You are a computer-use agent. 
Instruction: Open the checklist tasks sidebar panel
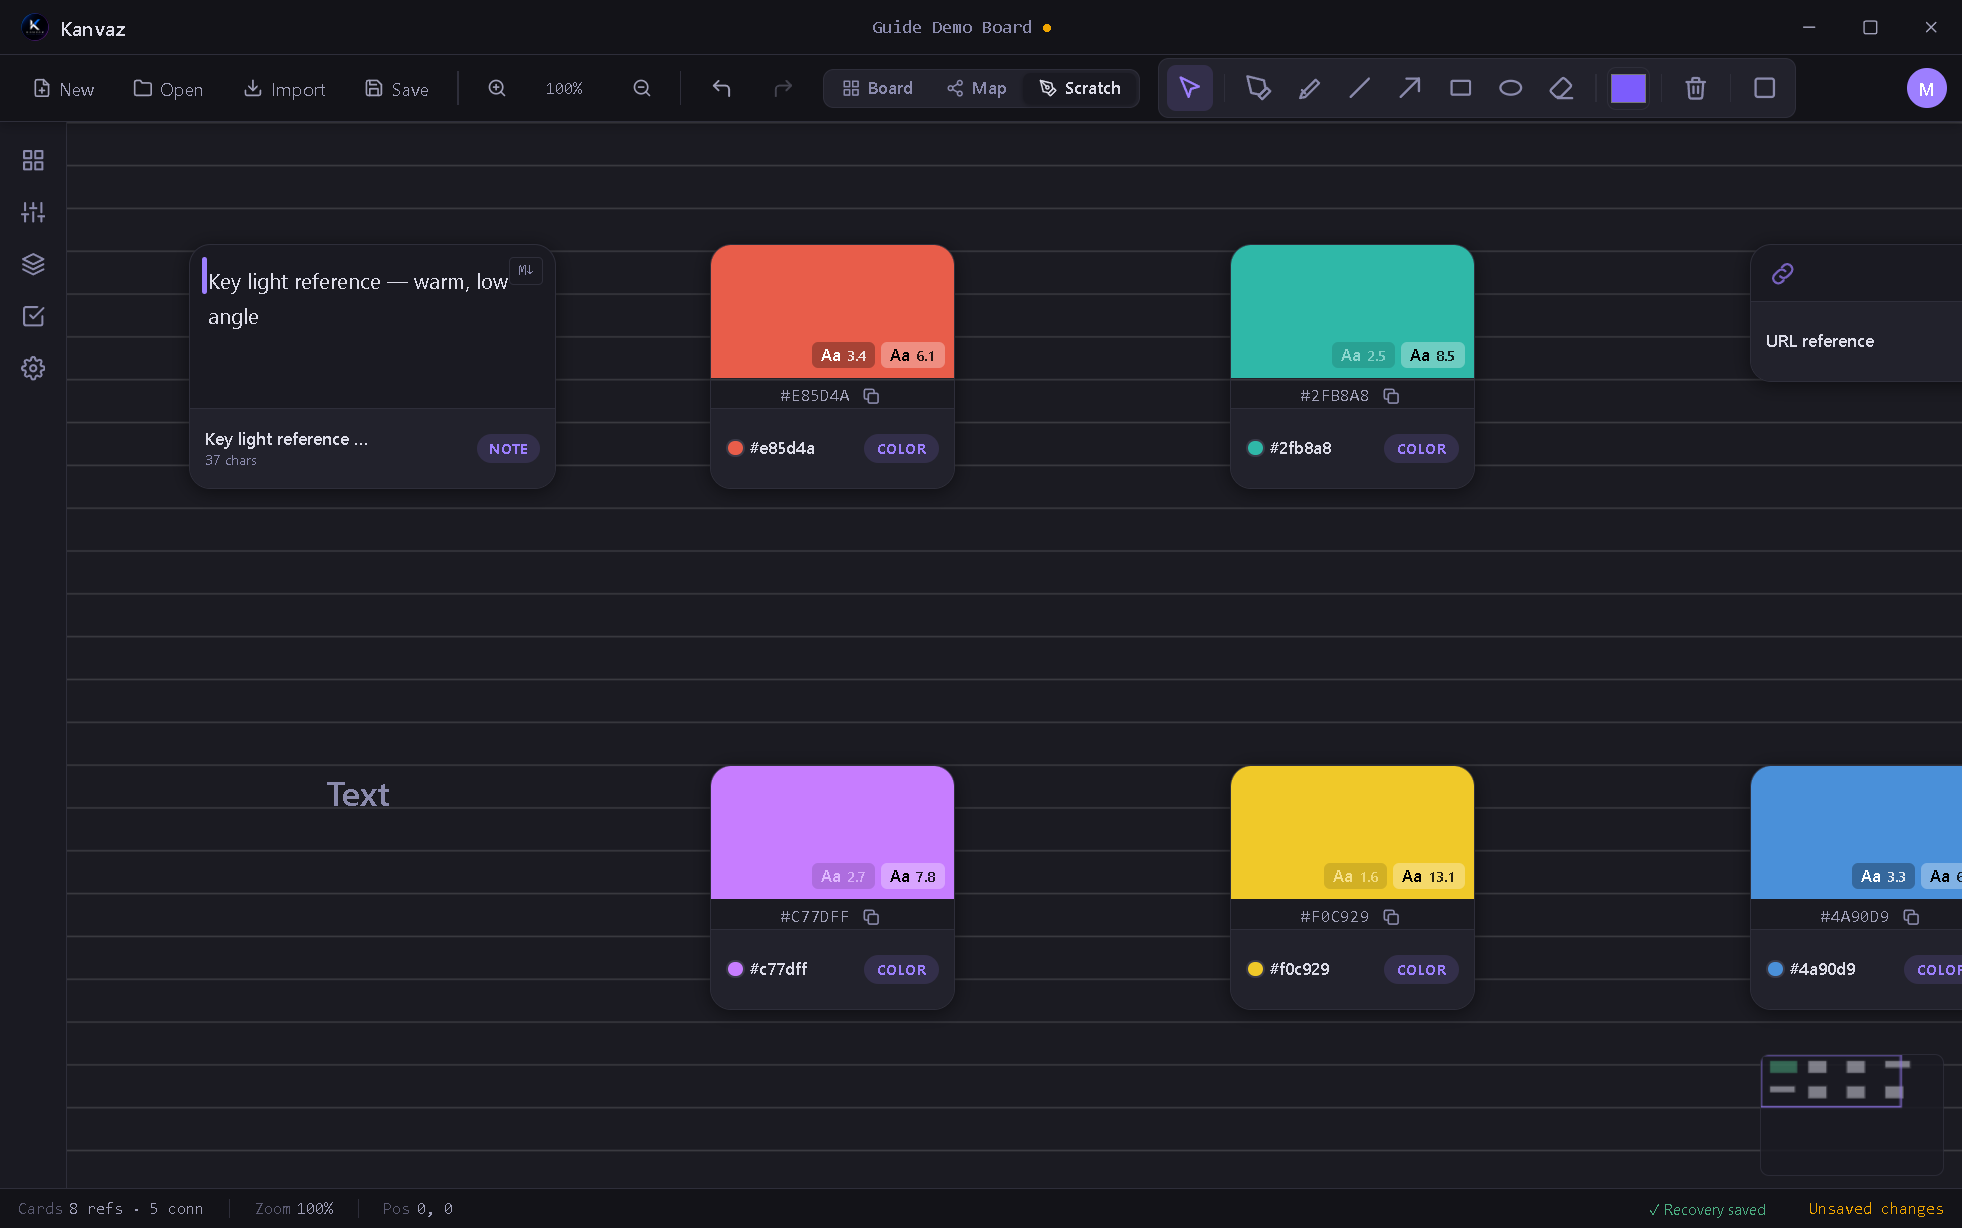pyautogui.click(x=33, y=316)
